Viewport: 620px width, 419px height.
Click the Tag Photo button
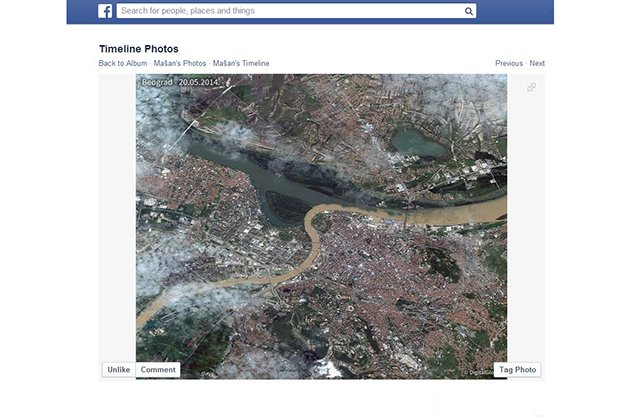(x=518, y=370)
